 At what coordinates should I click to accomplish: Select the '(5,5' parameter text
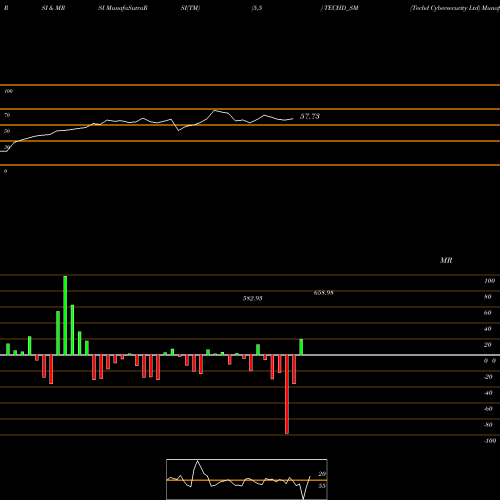[257, 8]
